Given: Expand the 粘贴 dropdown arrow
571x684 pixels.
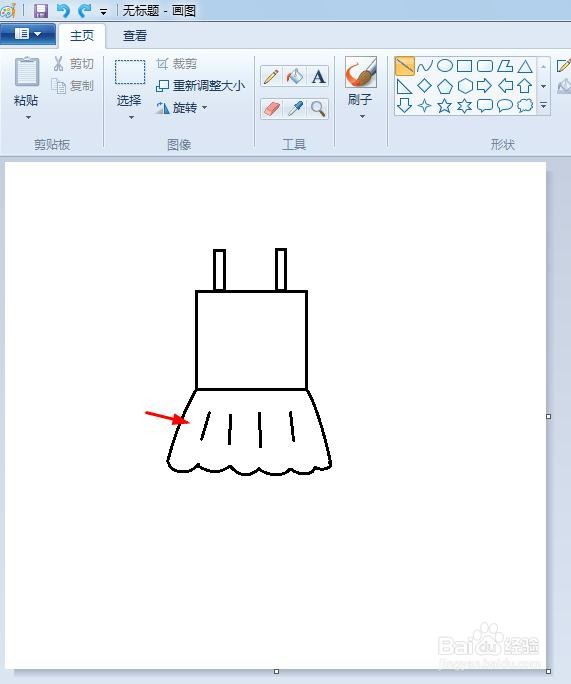Looking at the screenshot, I should pos(28,117).
